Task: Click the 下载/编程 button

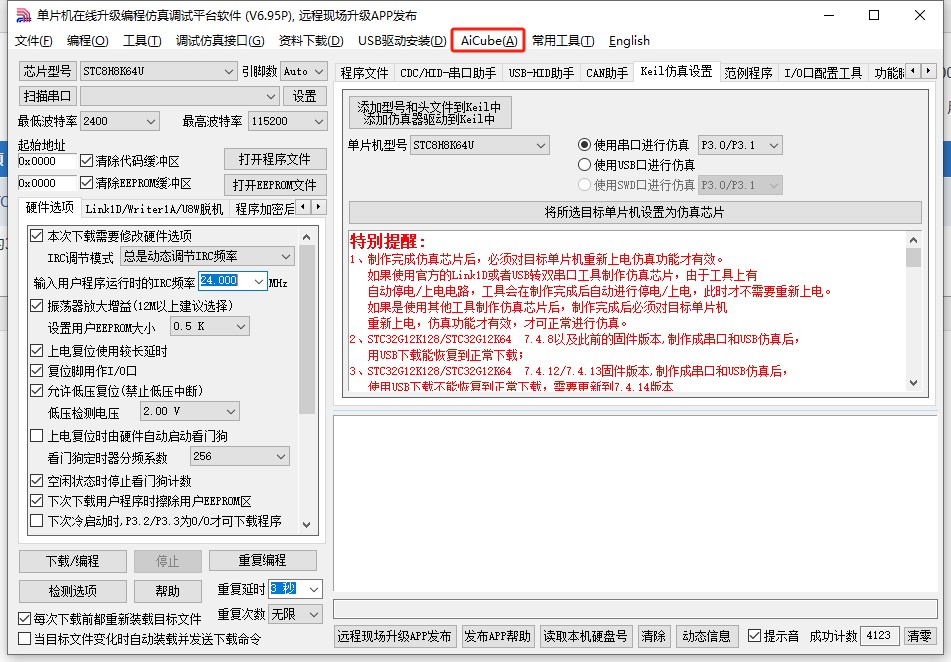Action: [x=73, y=561]
